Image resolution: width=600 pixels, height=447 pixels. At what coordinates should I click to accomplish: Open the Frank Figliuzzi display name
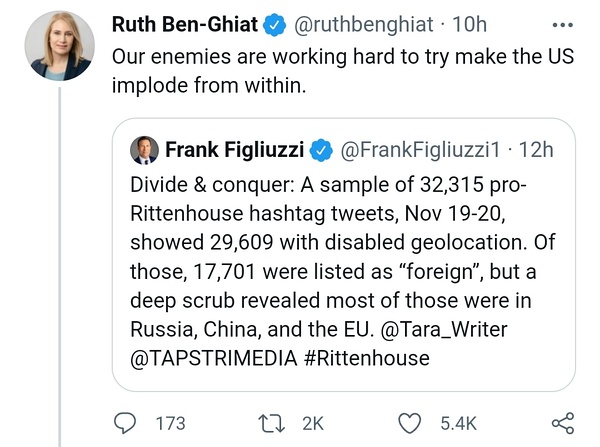(x=234, y=150)
